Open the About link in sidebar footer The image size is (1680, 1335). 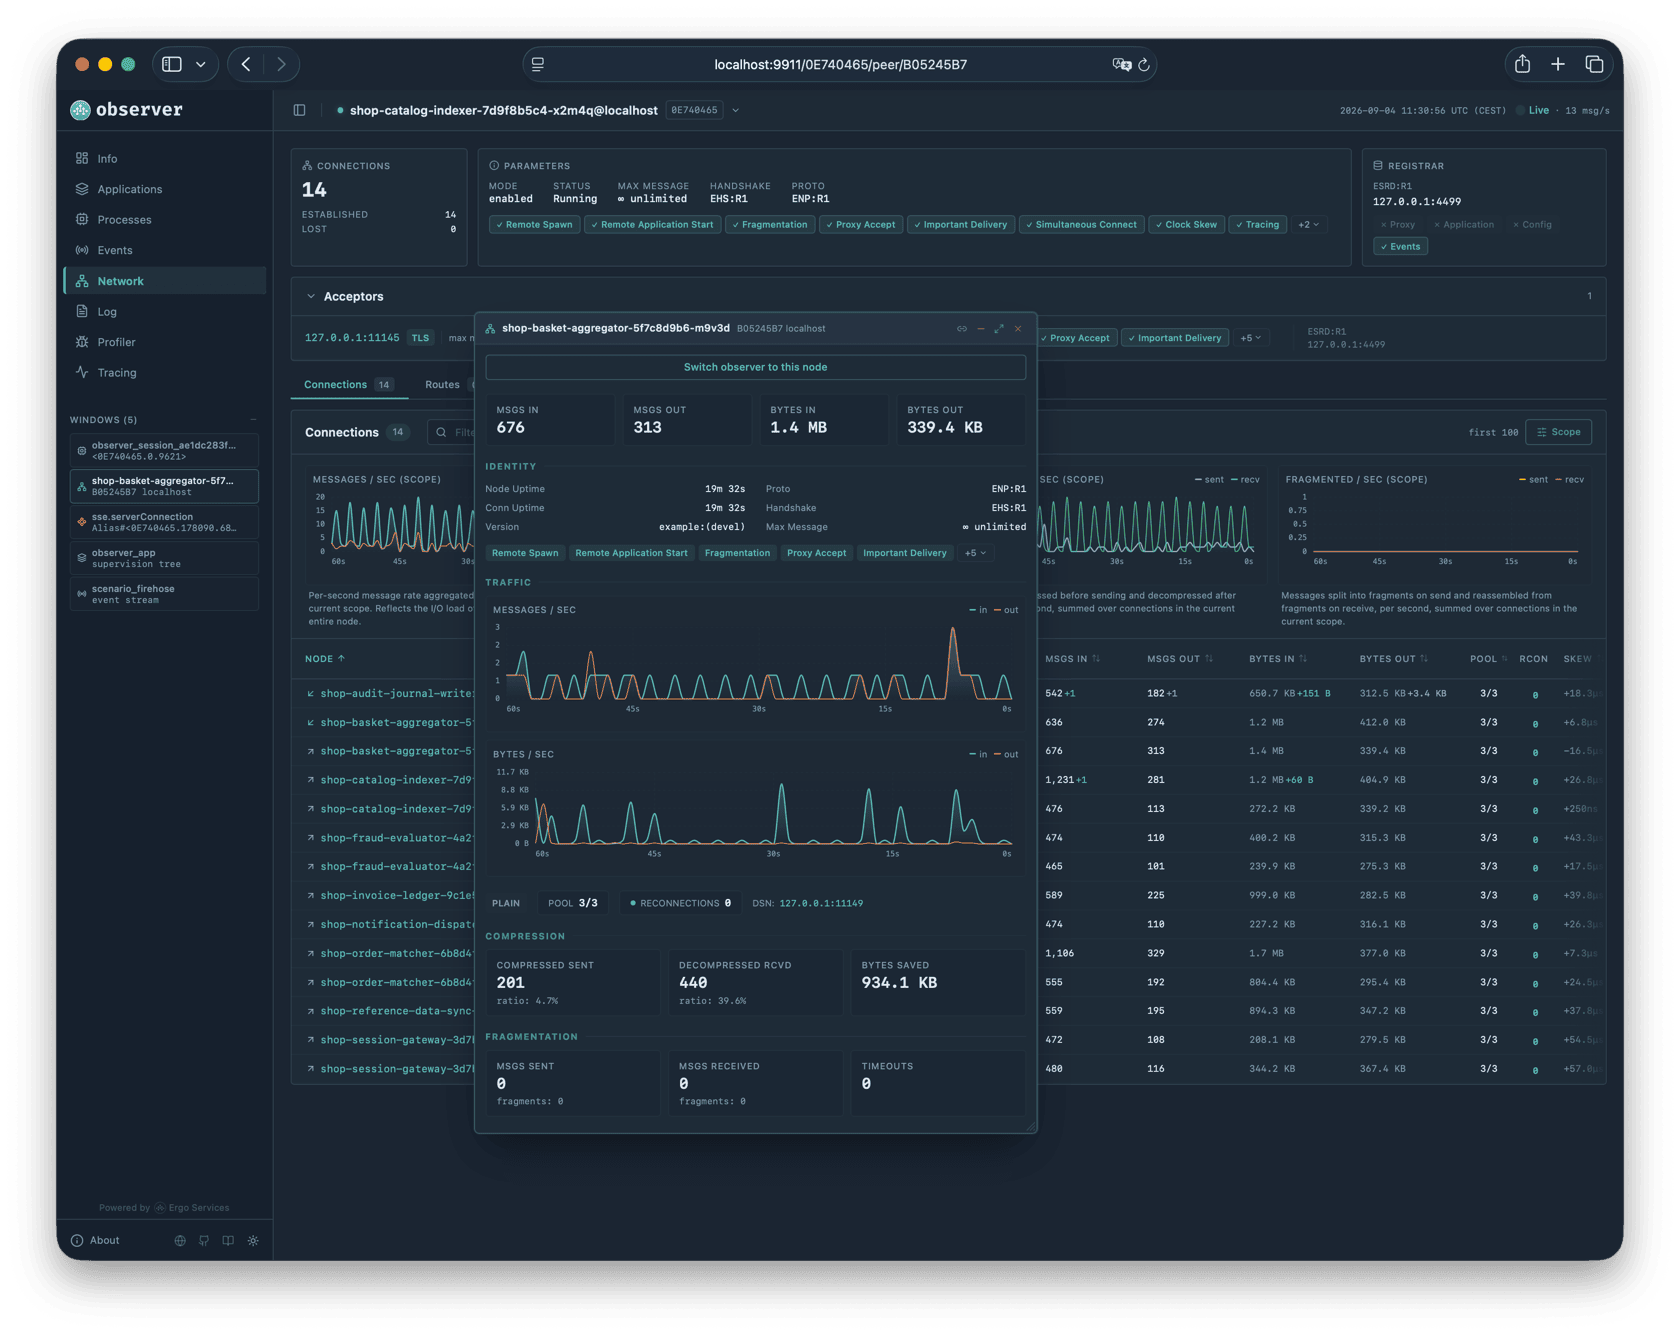96,1241
